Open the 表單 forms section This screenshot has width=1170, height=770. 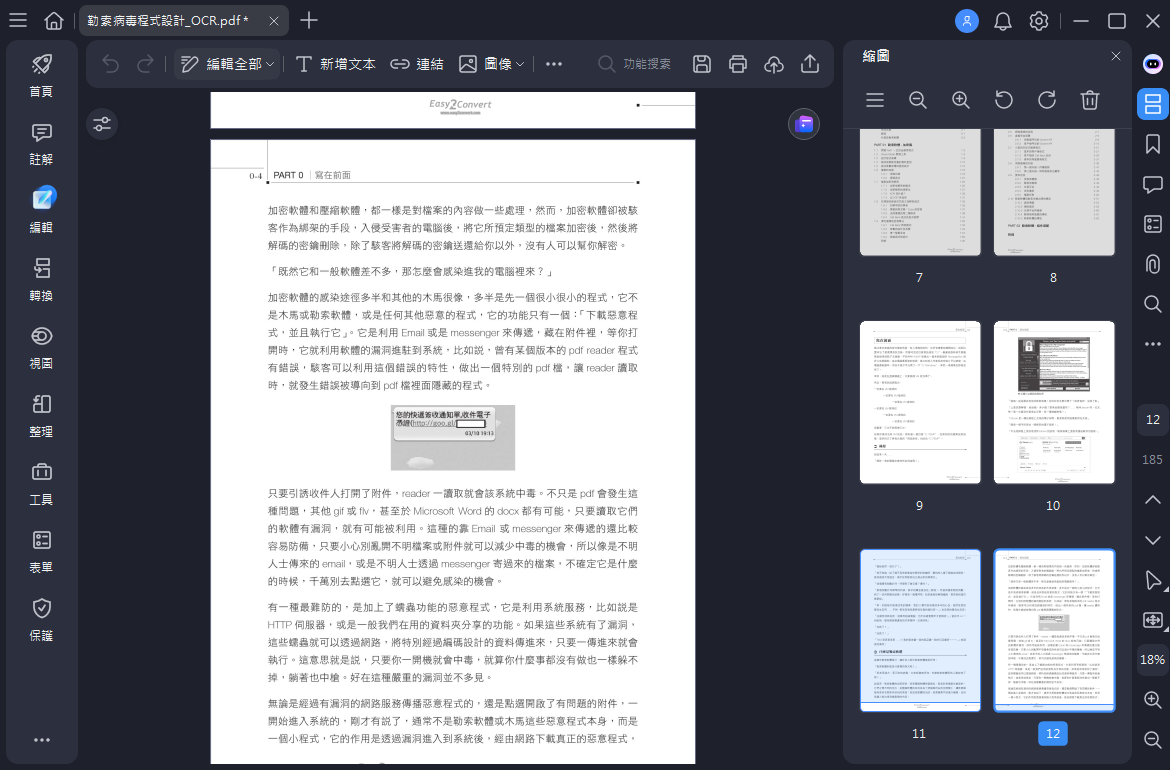coord(41,552)
